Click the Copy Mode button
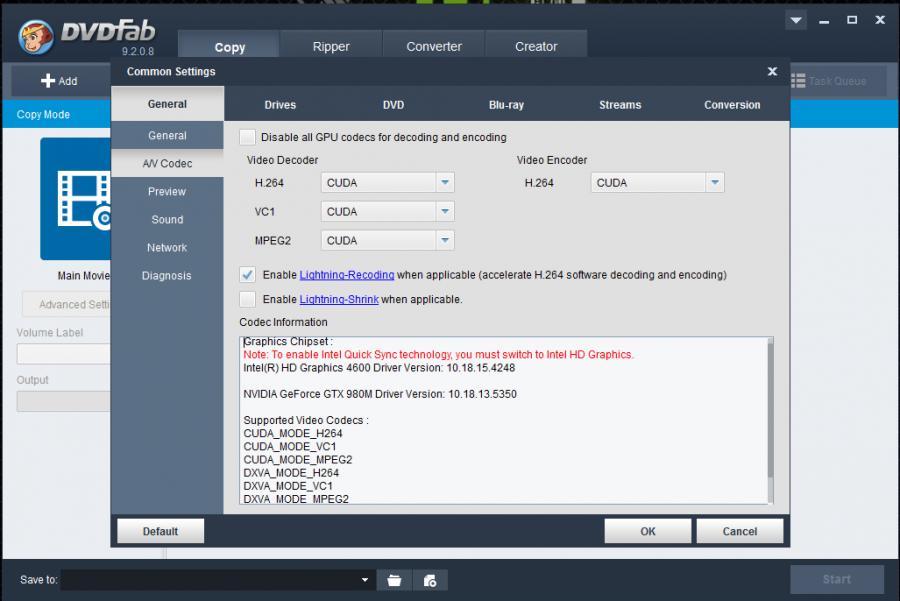 click(x=44, y=114)
